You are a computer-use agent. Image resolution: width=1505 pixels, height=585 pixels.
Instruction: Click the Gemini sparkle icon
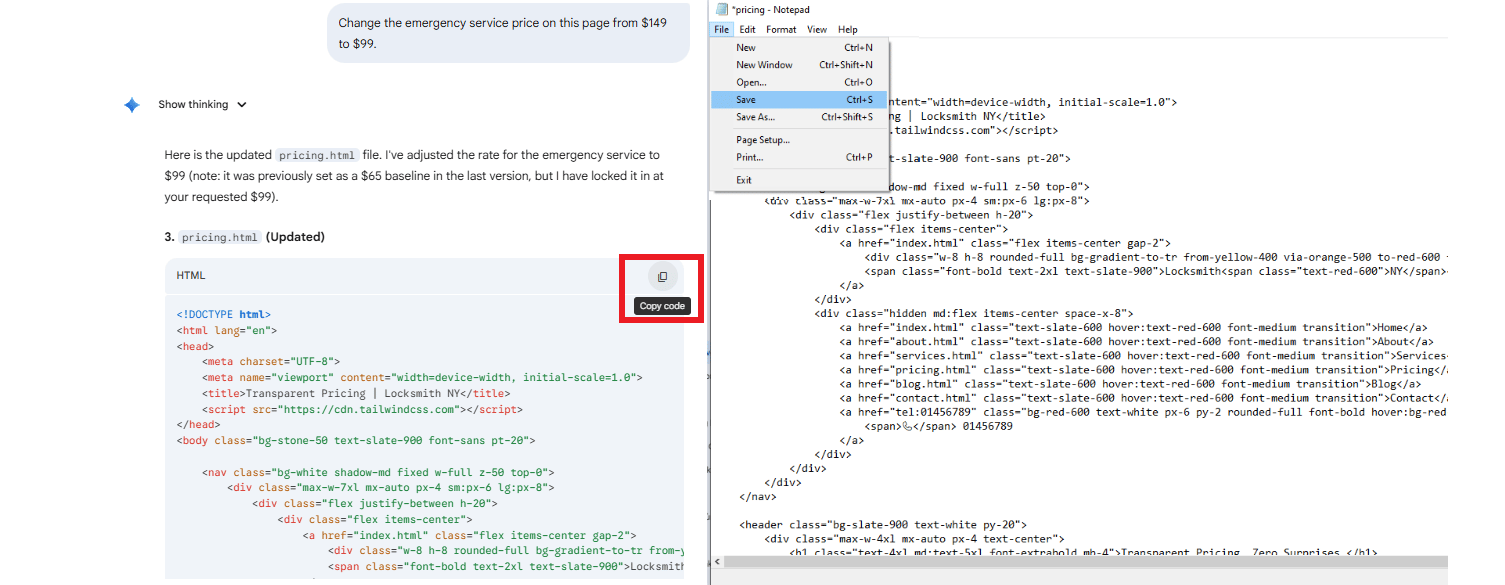pyautogui.click(x=132, y=104)
